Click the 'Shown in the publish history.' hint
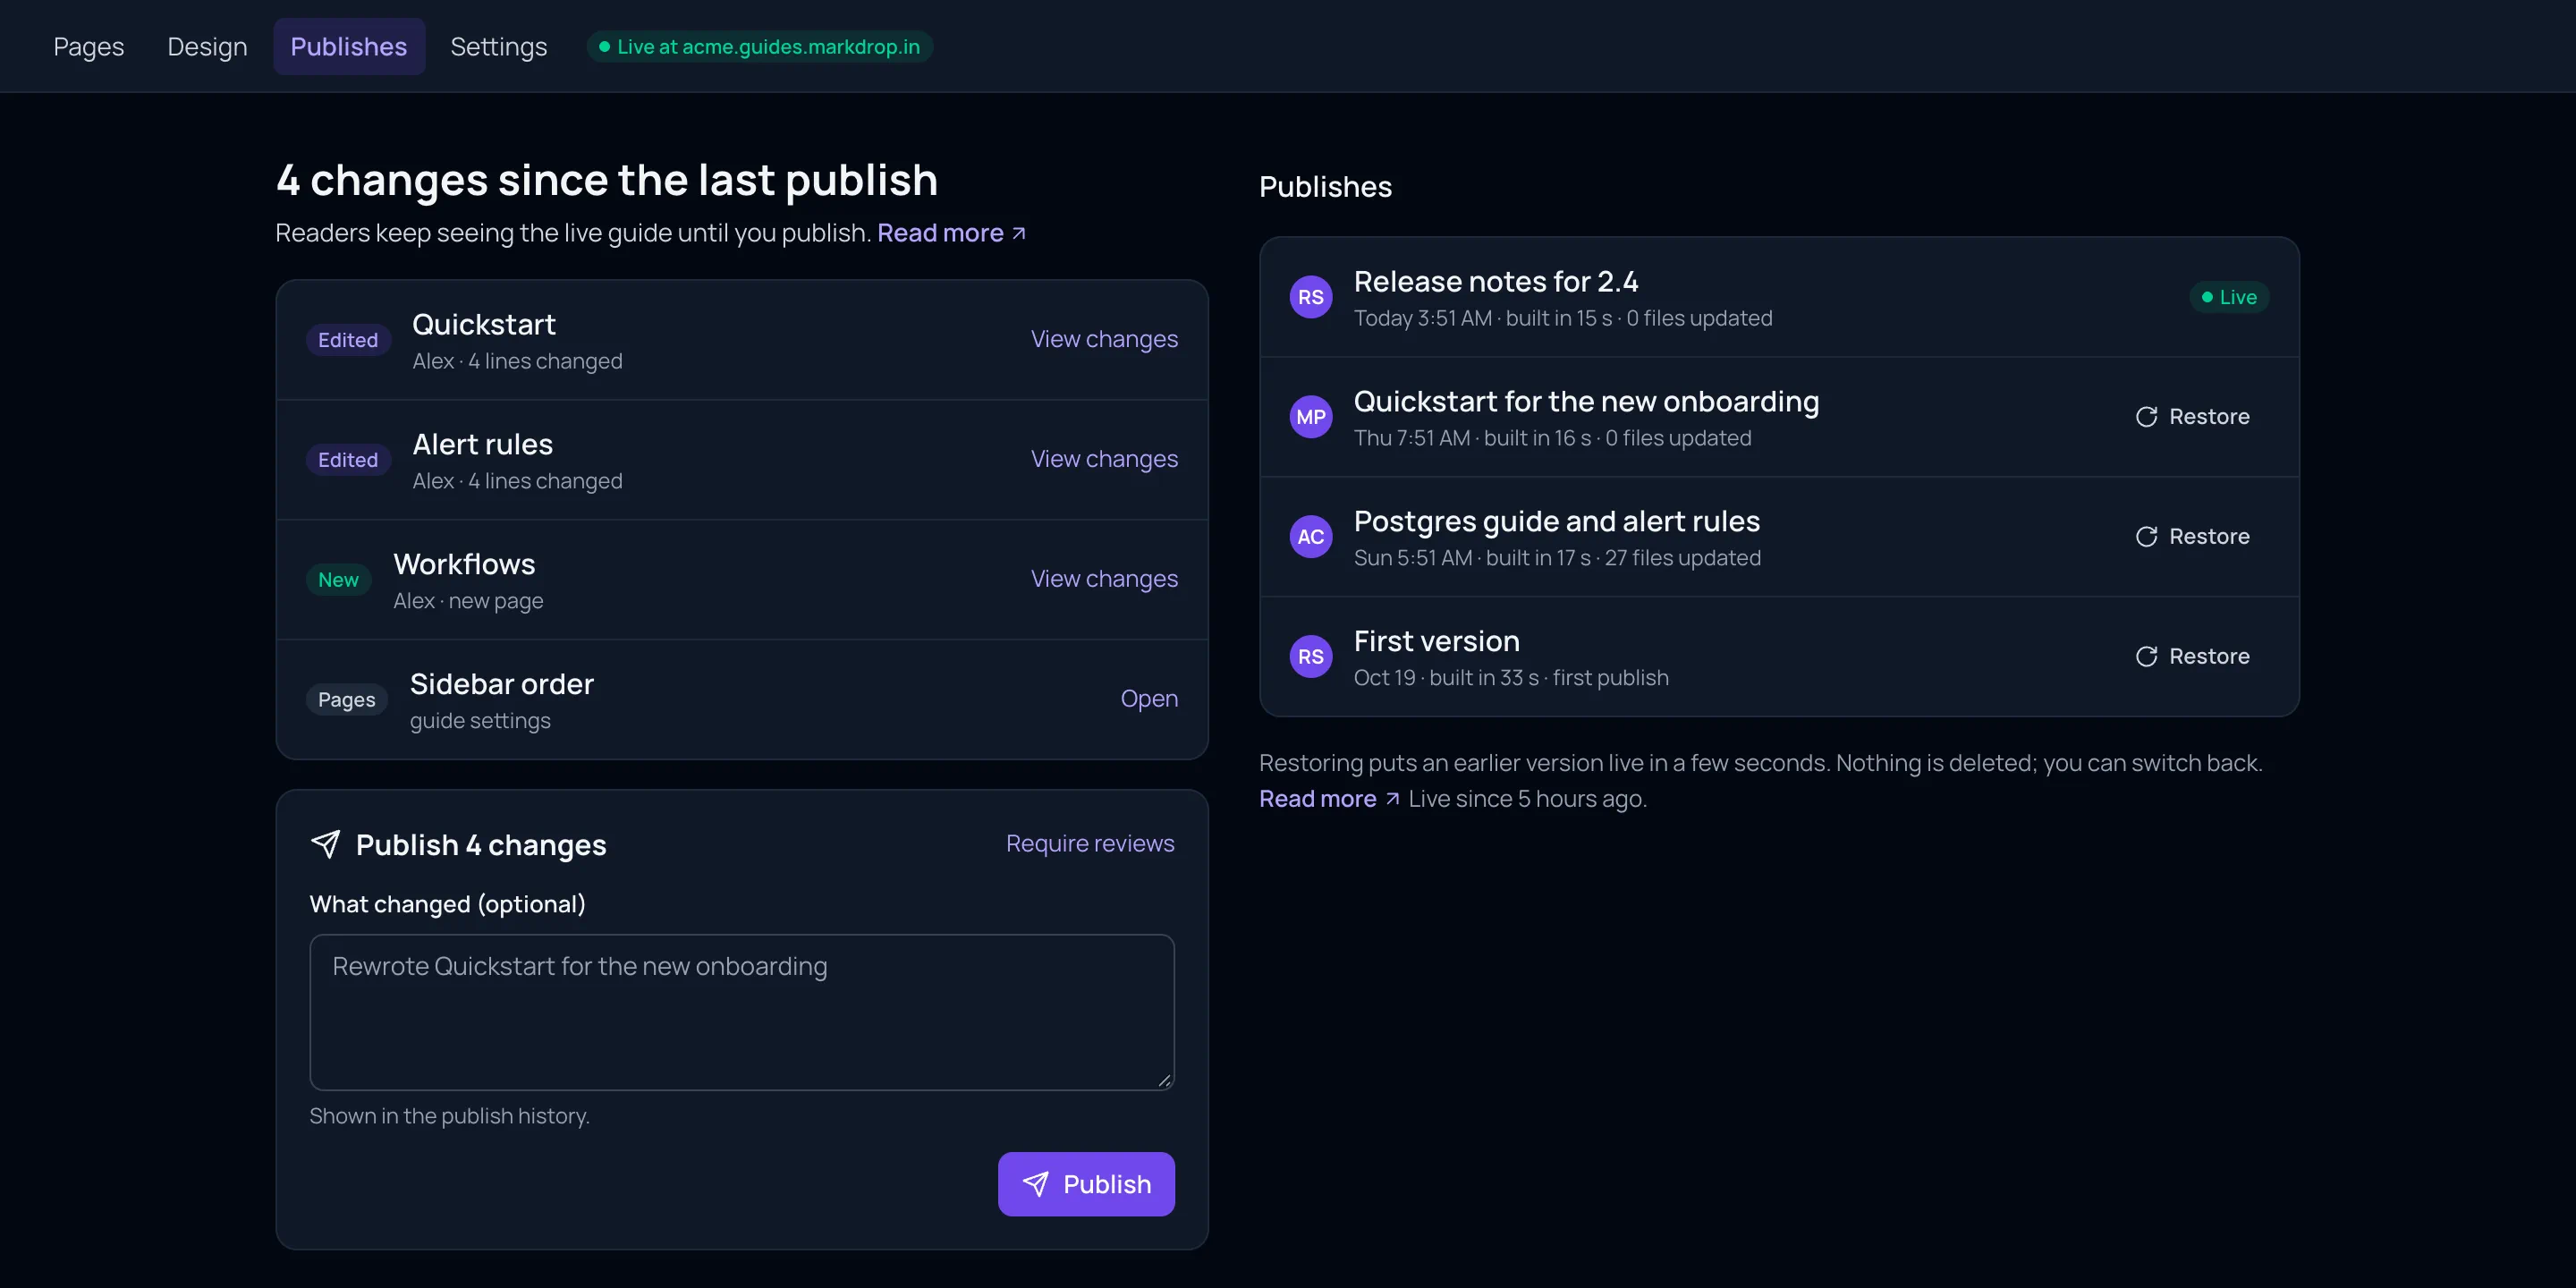Viewport: 2576px width, 1288px height. click(450, 1116)
